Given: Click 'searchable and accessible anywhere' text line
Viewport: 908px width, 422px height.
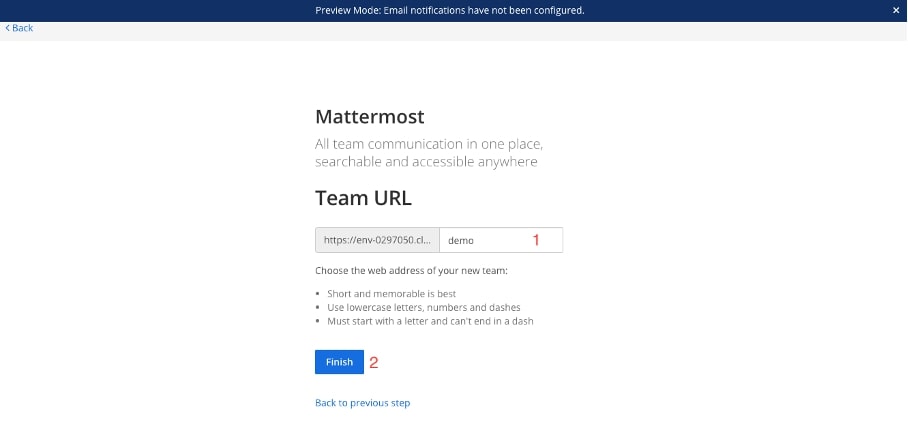Looking at the screenshot, I should [x=426, y=162].
